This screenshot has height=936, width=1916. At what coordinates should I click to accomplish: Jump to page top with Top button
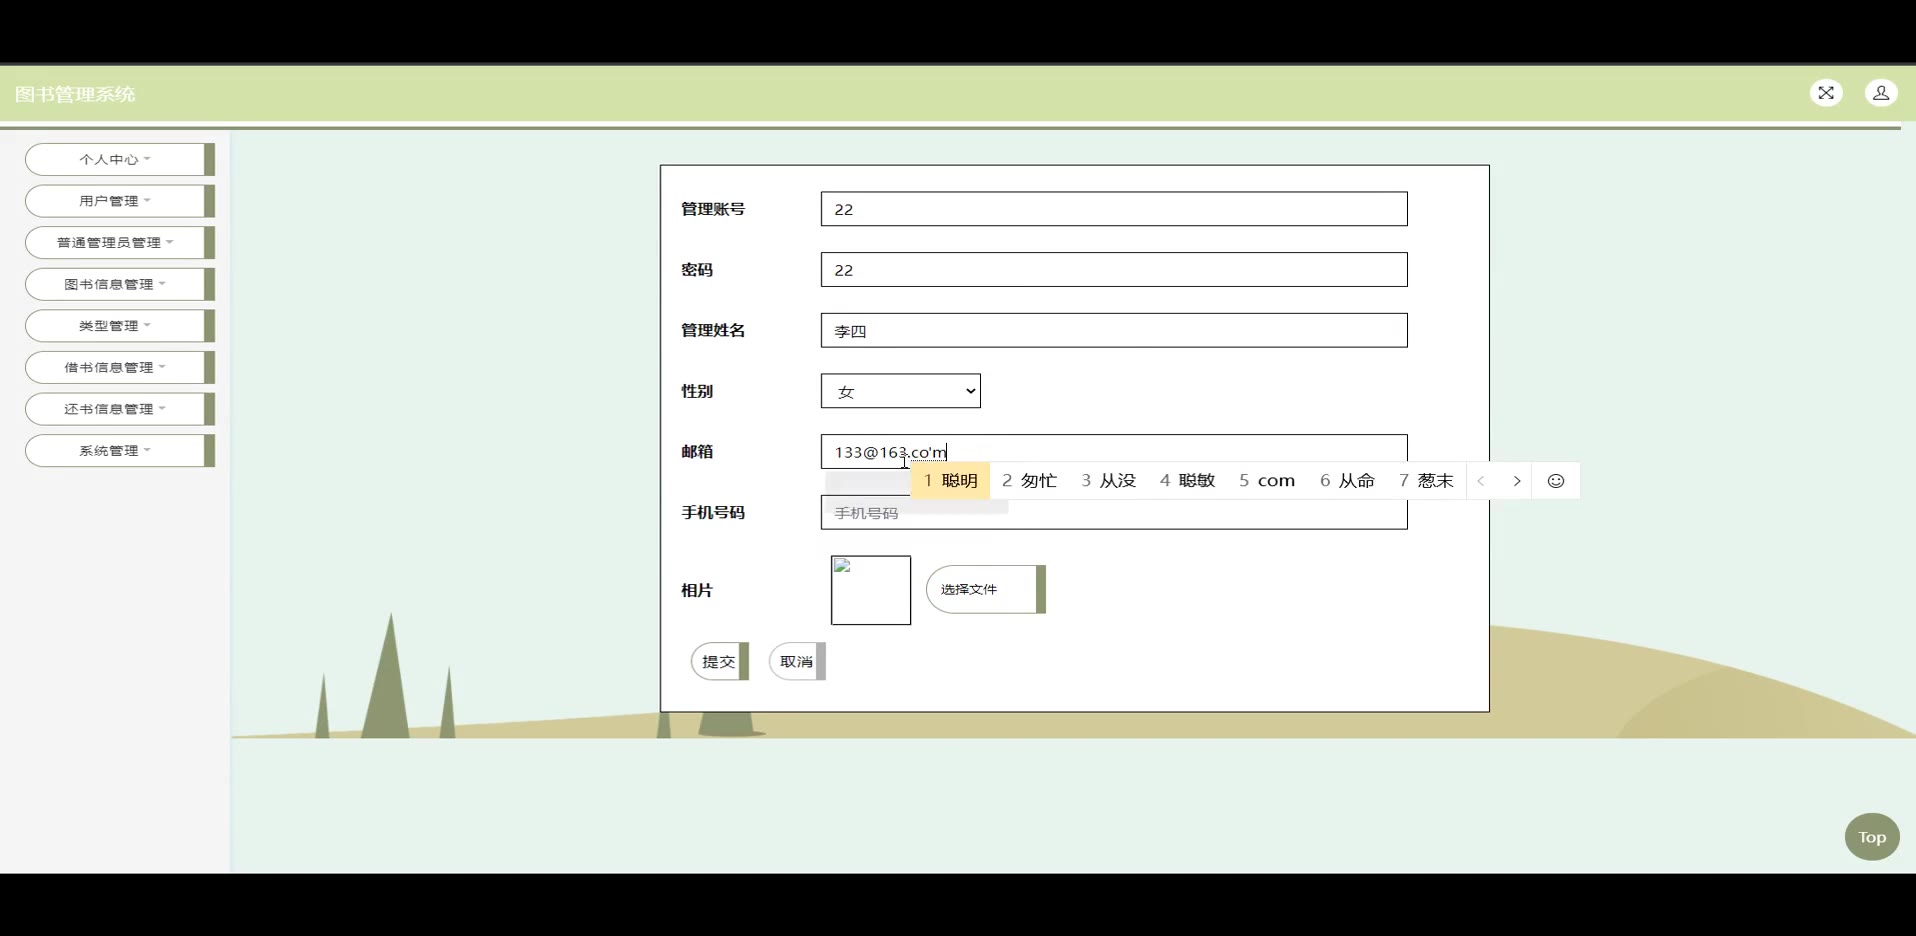click(1872, 837)
